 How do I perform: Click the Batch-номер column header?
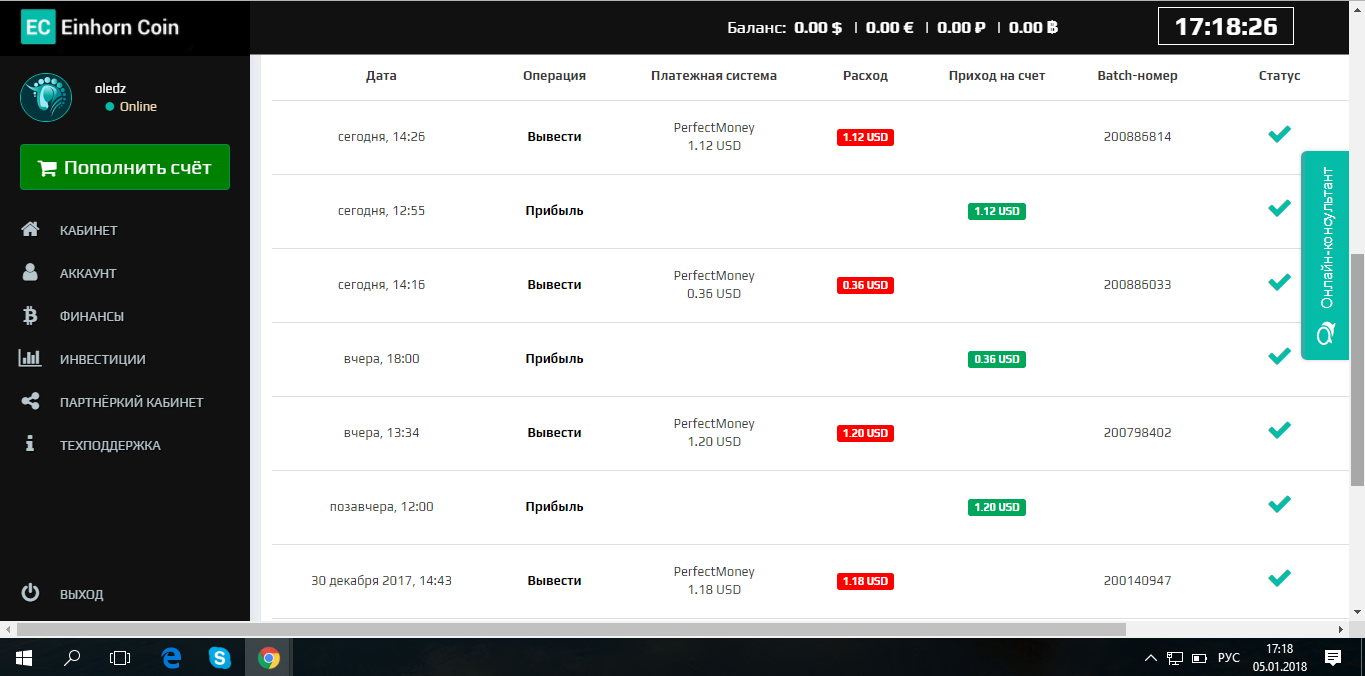pyautogui.click(x=1137, y=76)
